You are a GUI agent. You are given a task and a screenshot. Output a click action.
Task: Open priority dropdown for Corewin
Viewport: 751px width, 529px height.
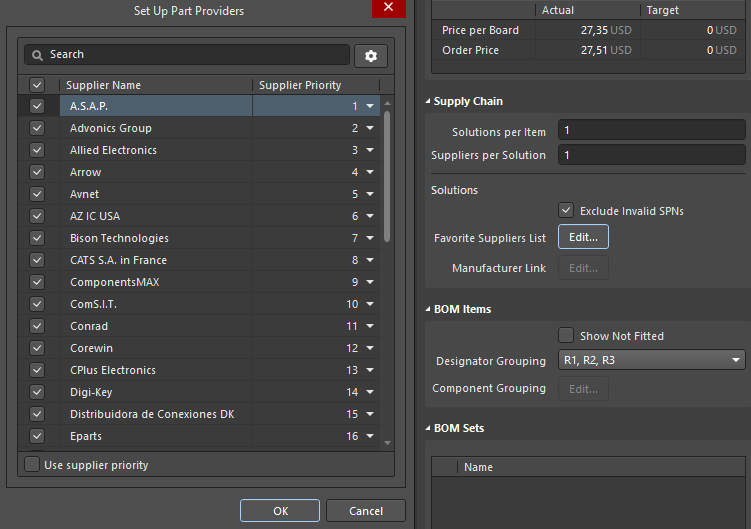(x=370, y=348)
